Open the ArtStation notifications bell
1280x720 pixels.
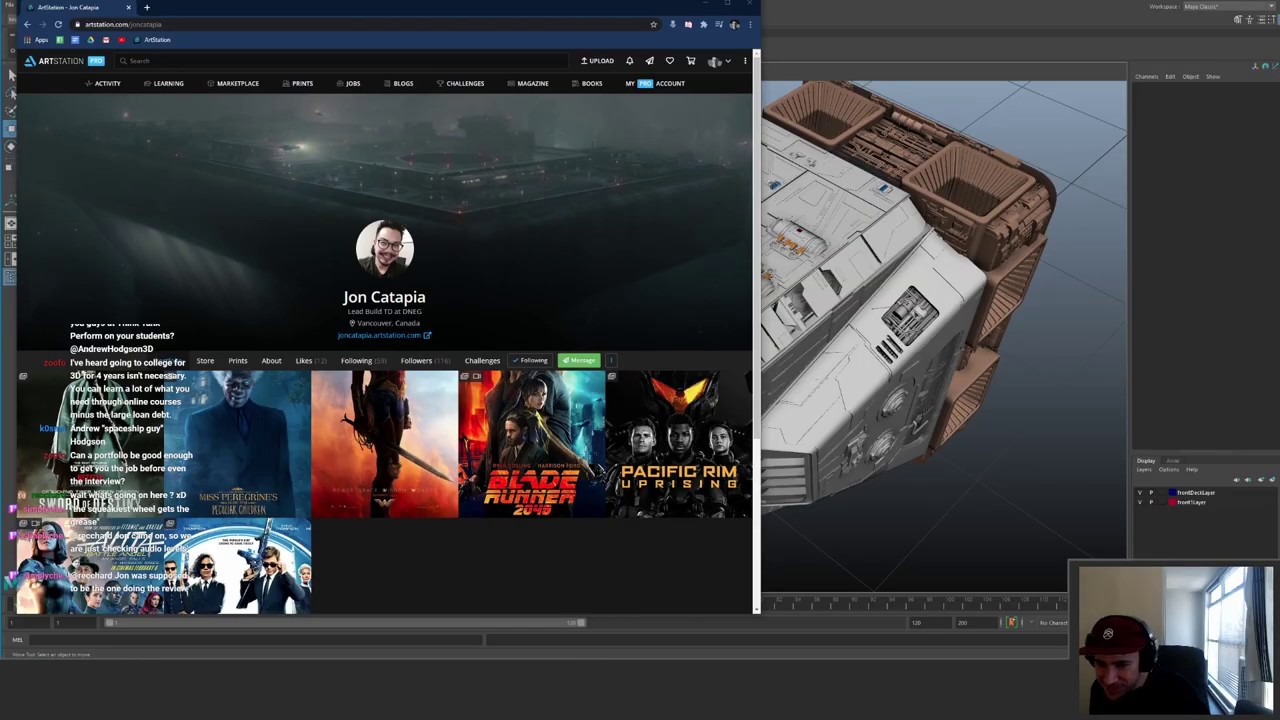[x=629, y=61]
